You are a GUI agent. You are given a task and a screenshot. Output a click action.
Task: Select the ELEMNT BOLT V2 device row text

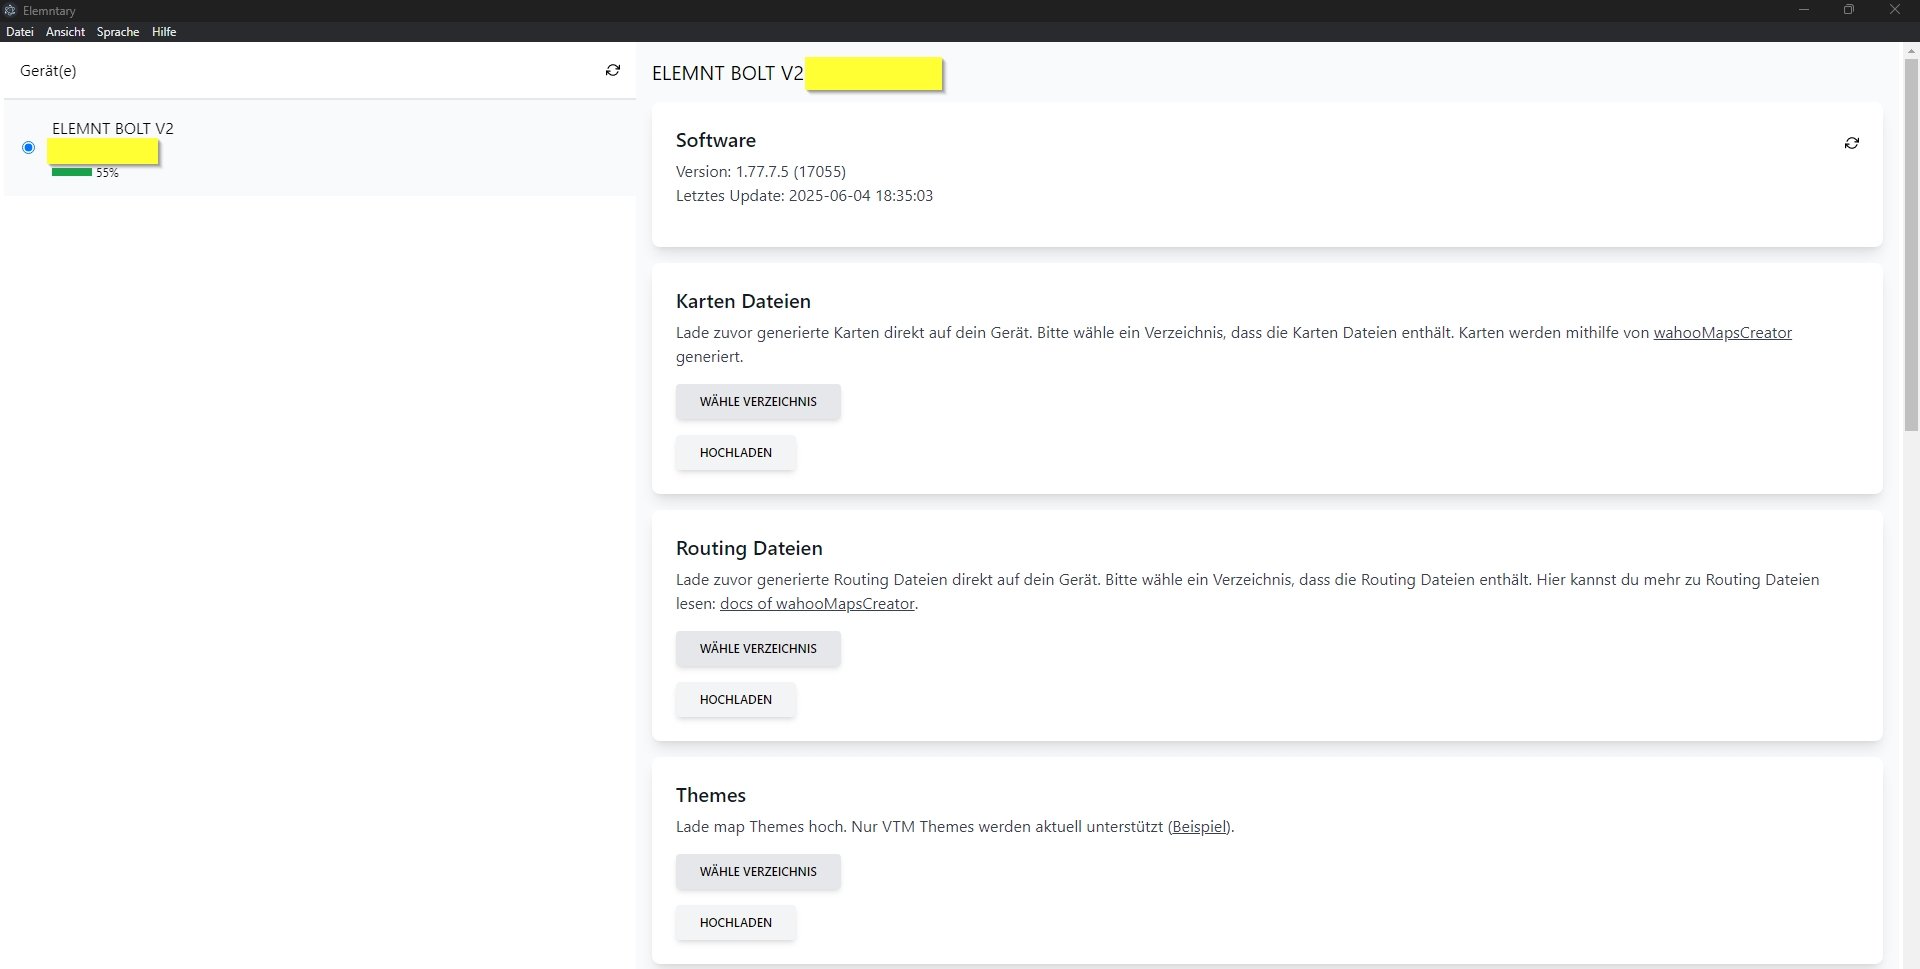[x=113, y=129]
